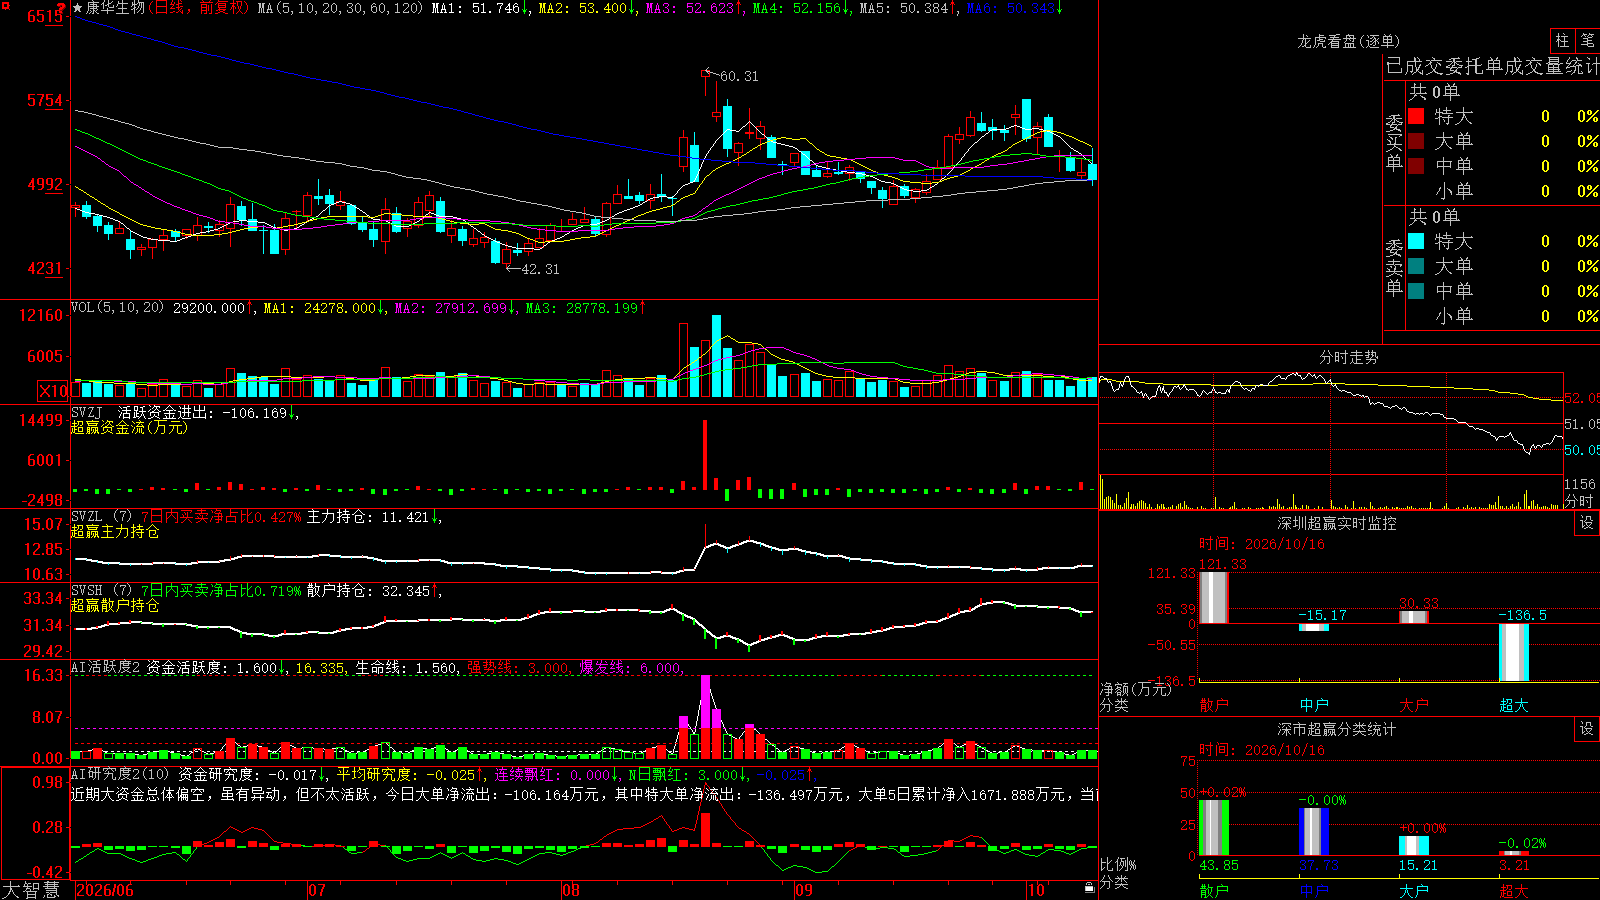Jump to month 08 on the timeline

click(x=571, y=890)
